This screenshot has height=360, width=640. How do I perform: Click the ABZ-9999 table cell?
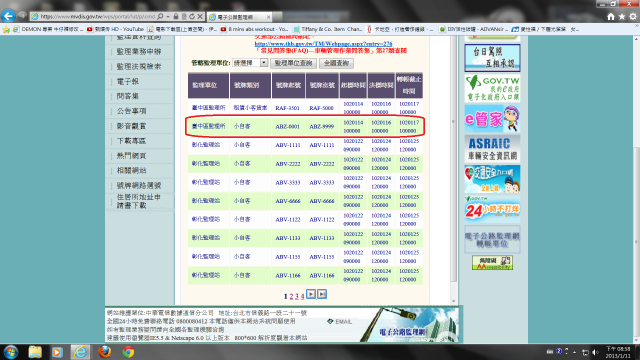click(322, 127)
